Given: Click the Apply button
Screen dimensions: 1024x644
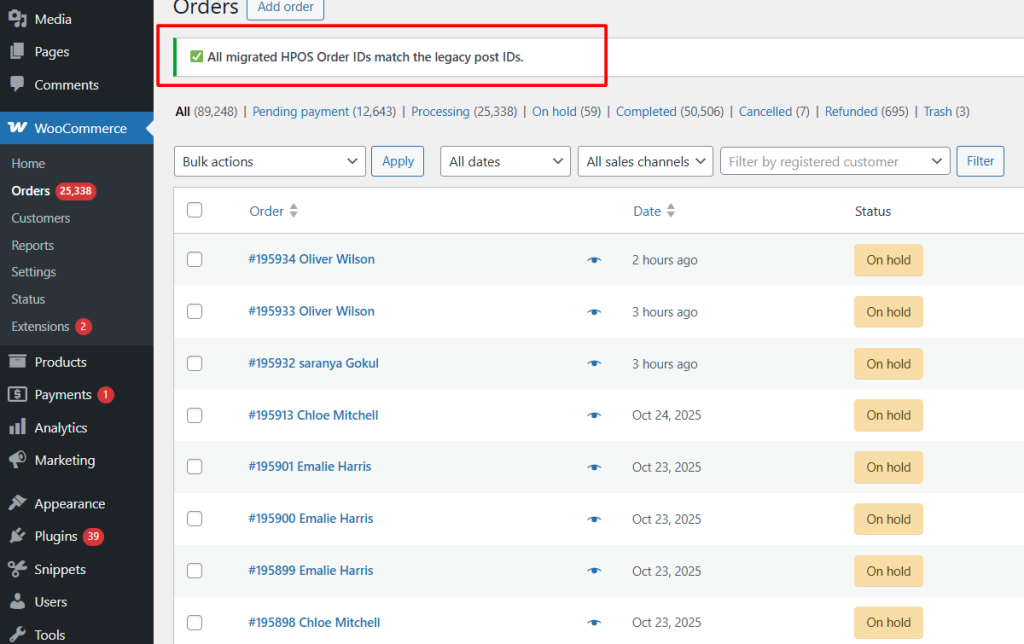Looking at the screenshot, I should tap(397, 161).
